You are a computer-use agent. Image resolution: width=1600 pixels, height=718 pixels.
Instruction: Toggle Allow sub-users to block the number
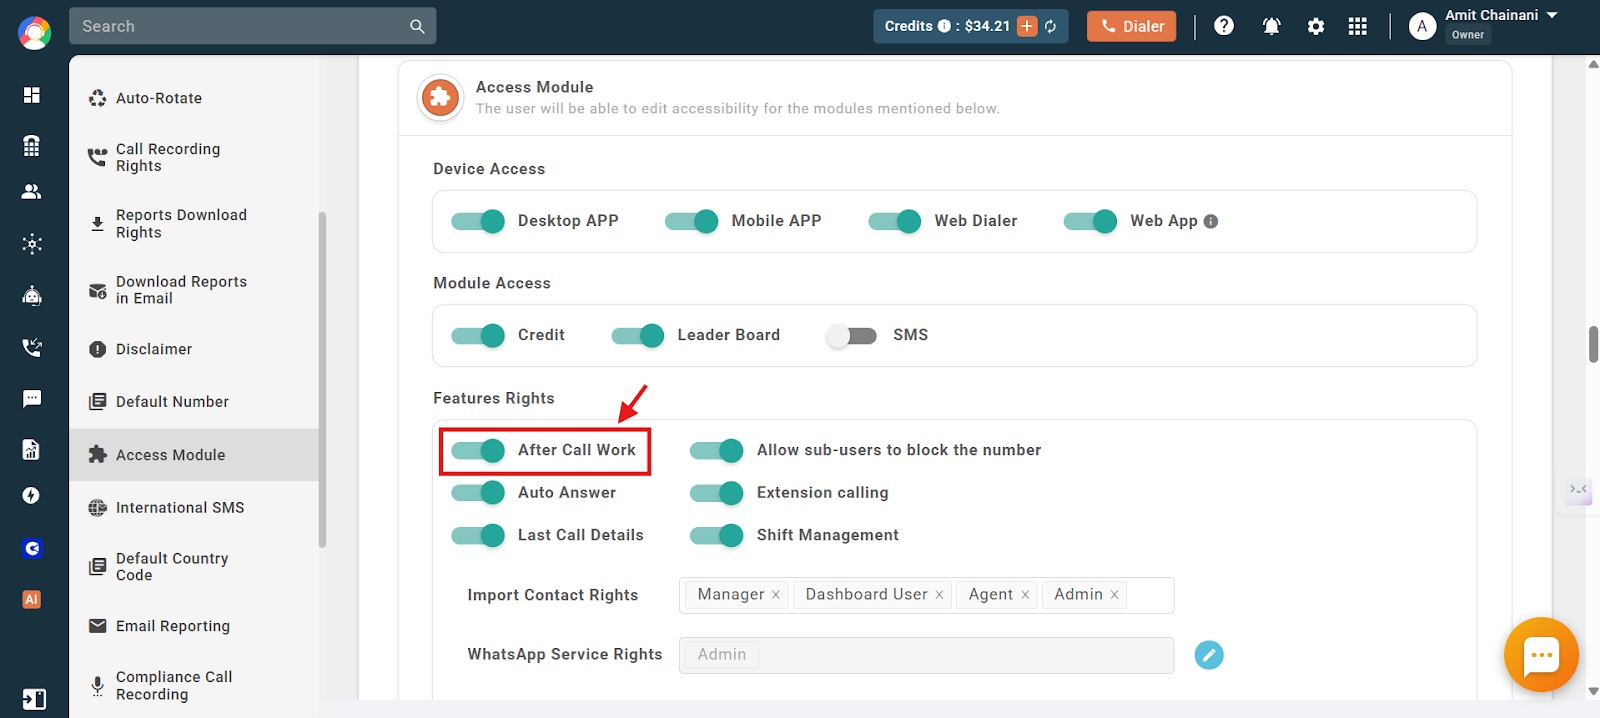(x=717, y=451)
